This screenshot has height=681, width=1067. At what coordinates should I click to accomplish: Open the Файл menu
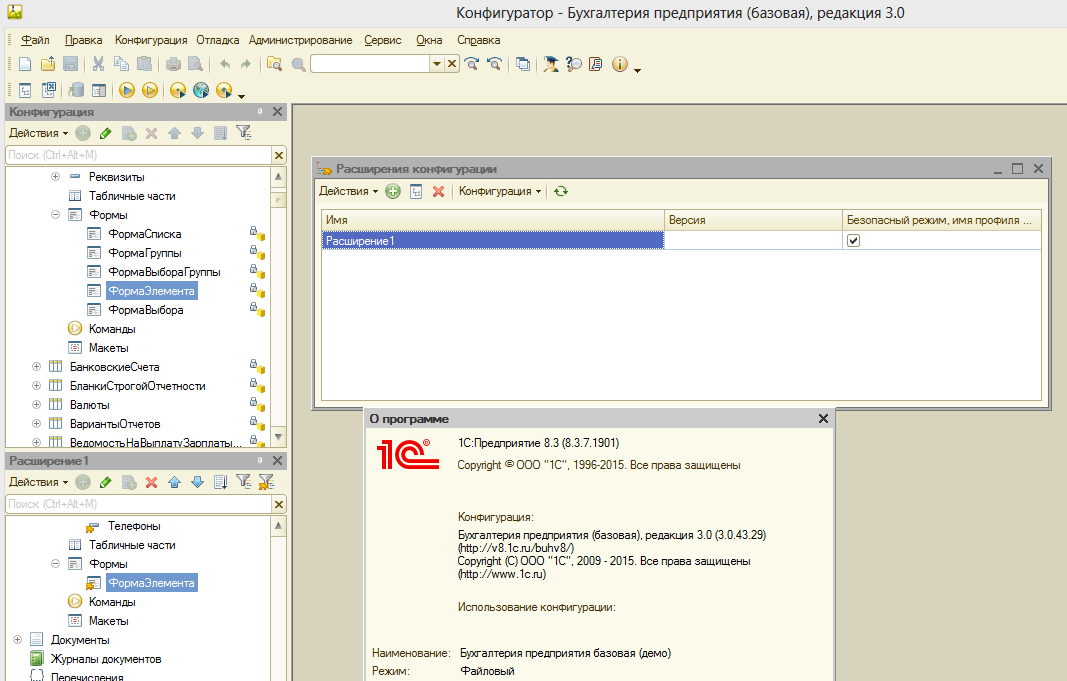[x=35, y=40]
